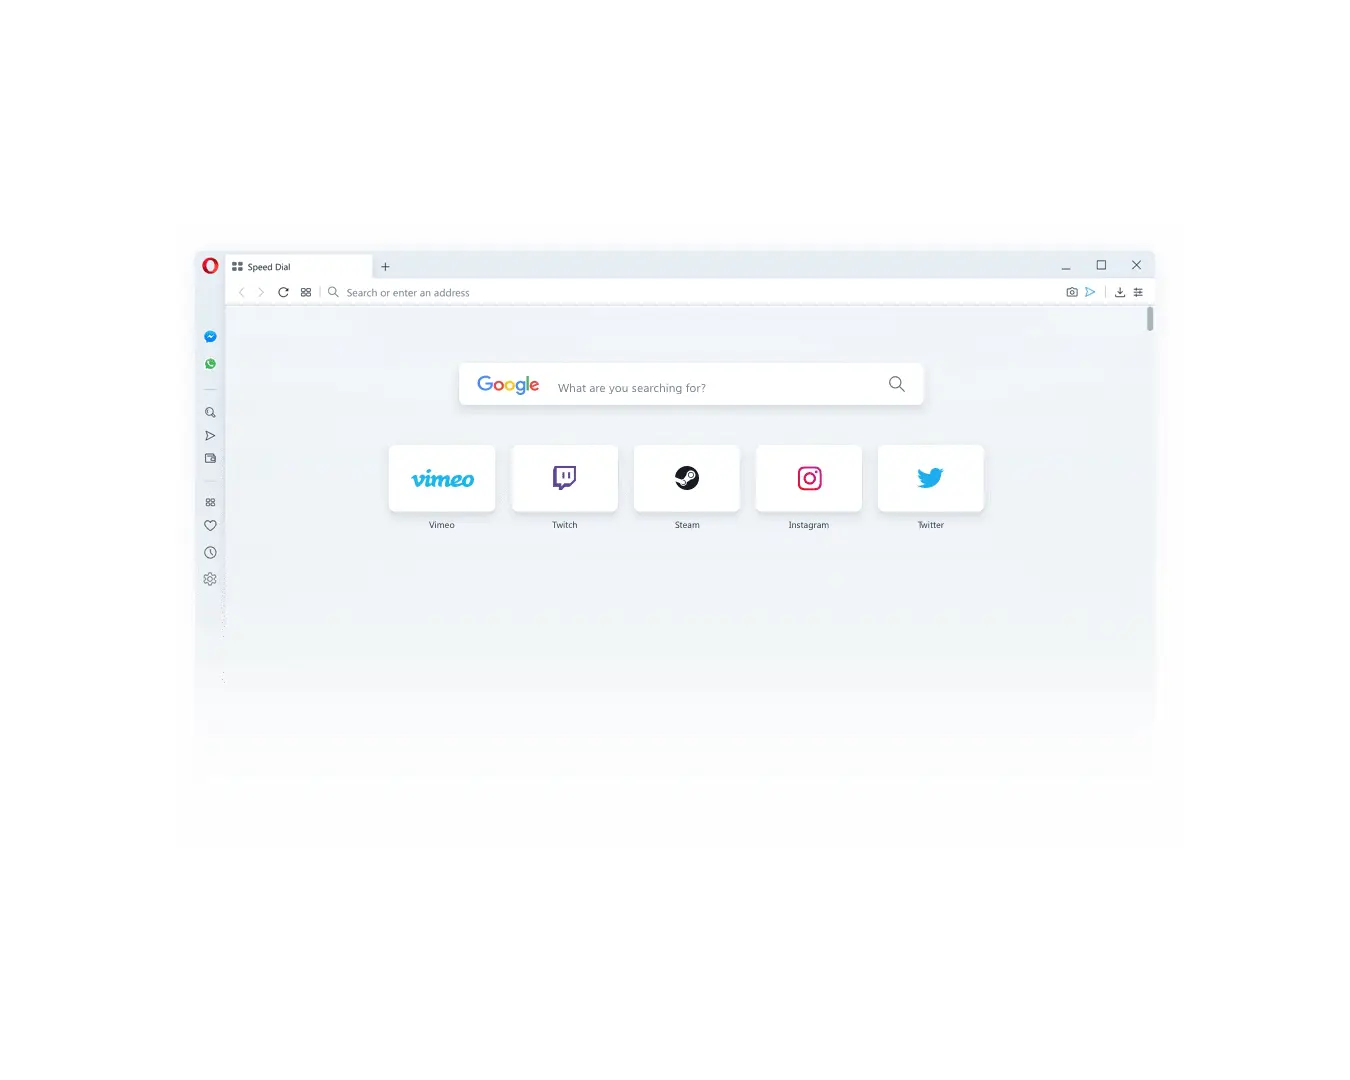Click the snapshot camera icon
Image resolution: width=1350 pixels, height=1080 pixels.
pyautogui.click(x=1072, y=292)
